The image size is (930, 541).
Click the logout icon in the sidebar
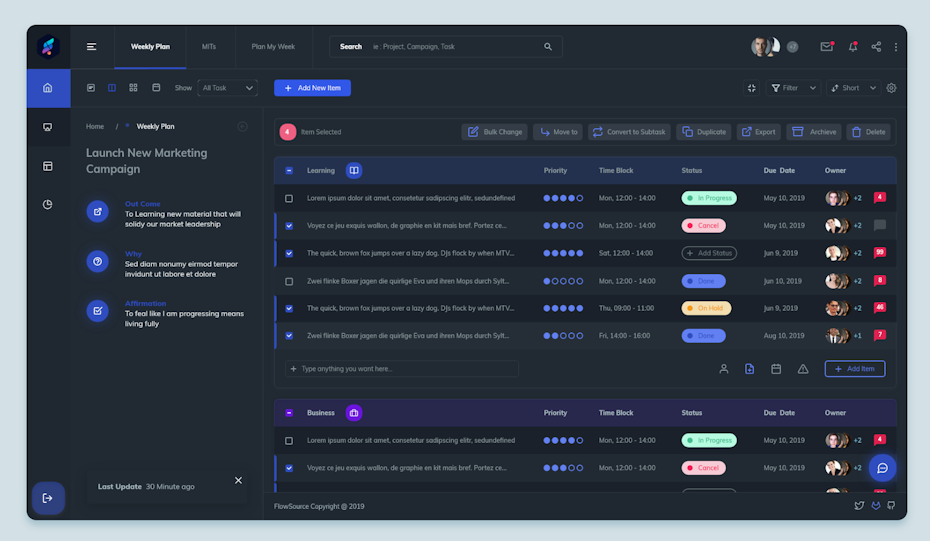48,498
